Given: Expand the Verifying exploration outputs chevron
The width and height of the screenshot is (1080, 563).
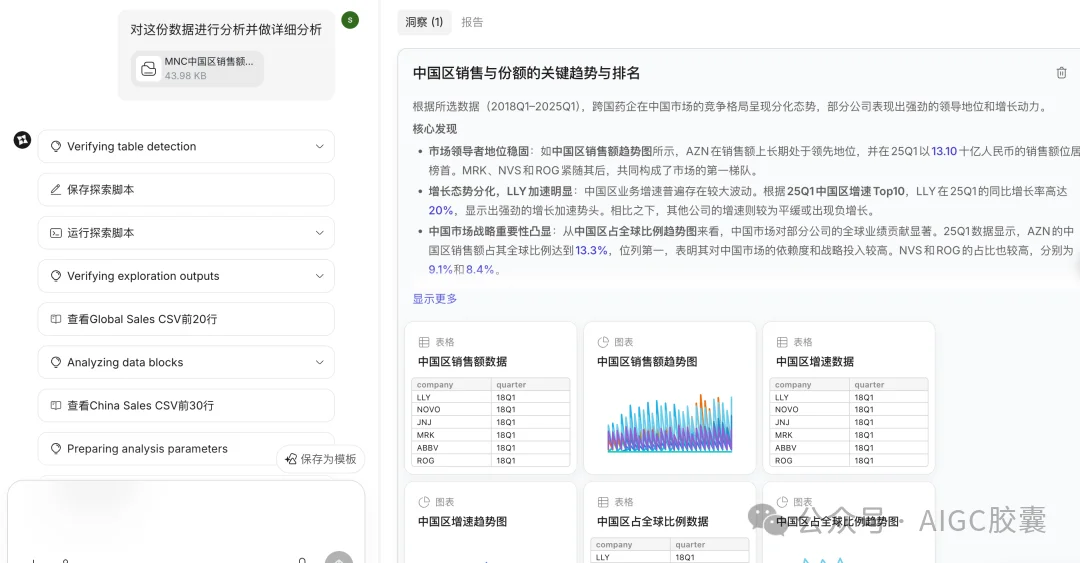Looking at the screenshot, I should point(320,276).
